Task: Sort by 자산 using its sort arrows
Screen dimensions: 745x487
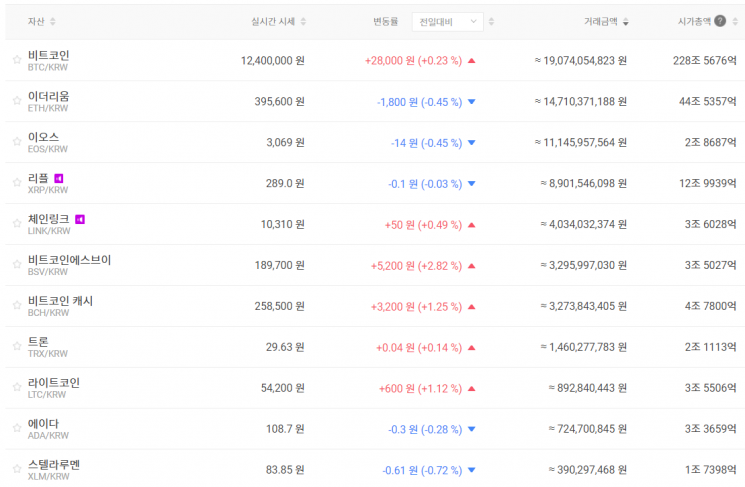Action: 53,21
